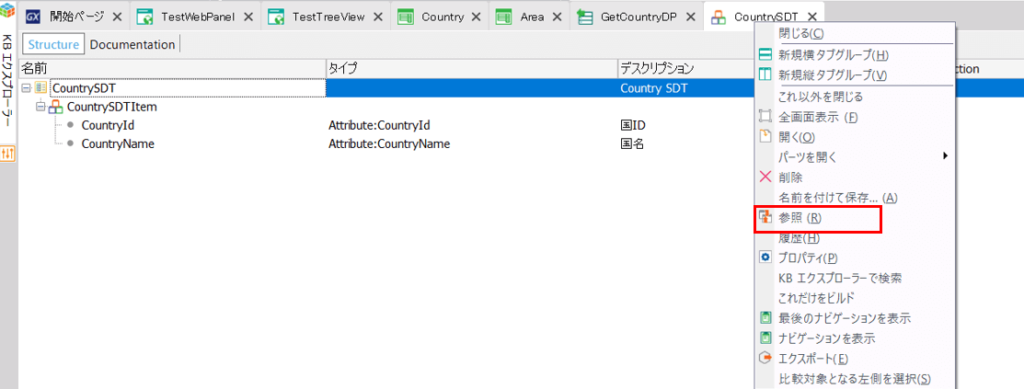The width and height of the screenshot is (1024, 389).
Task: Click the orange sliders icon in sidebar
Action: click(7, 153)
